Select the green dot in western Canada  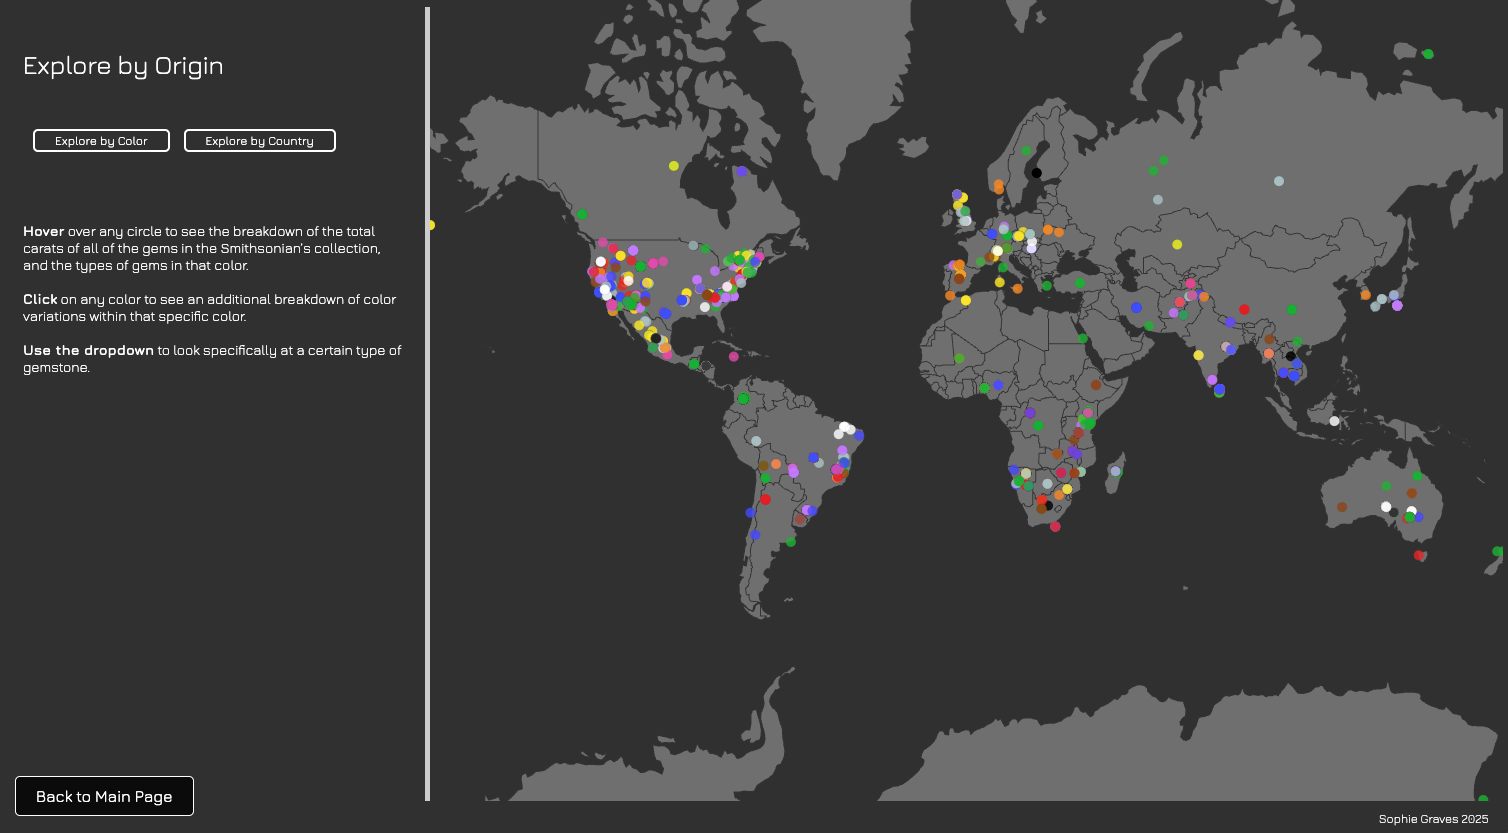(582, 214)
